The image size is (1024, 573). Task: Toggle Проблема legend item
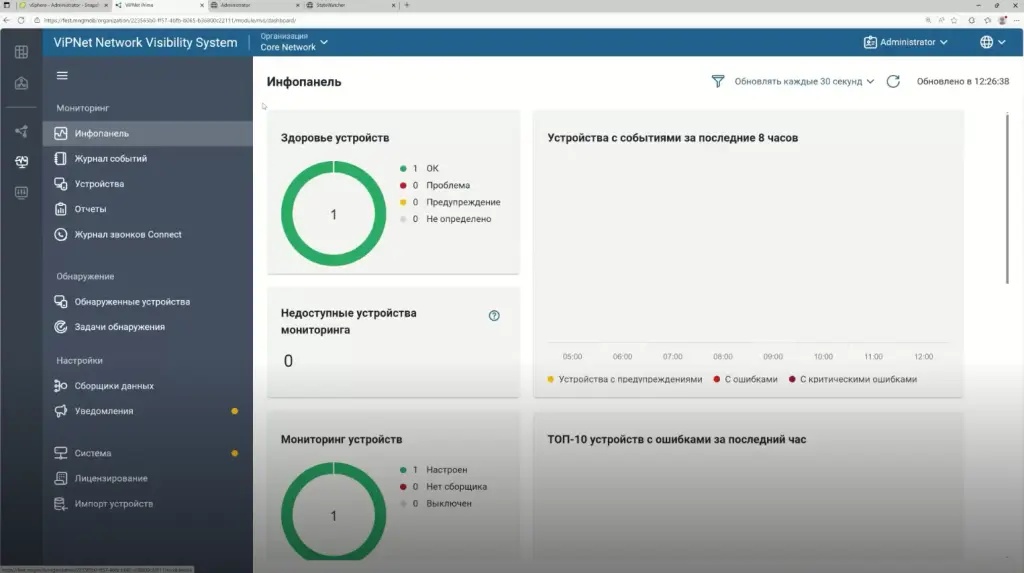pyautogui.click(x=435, y=186)
